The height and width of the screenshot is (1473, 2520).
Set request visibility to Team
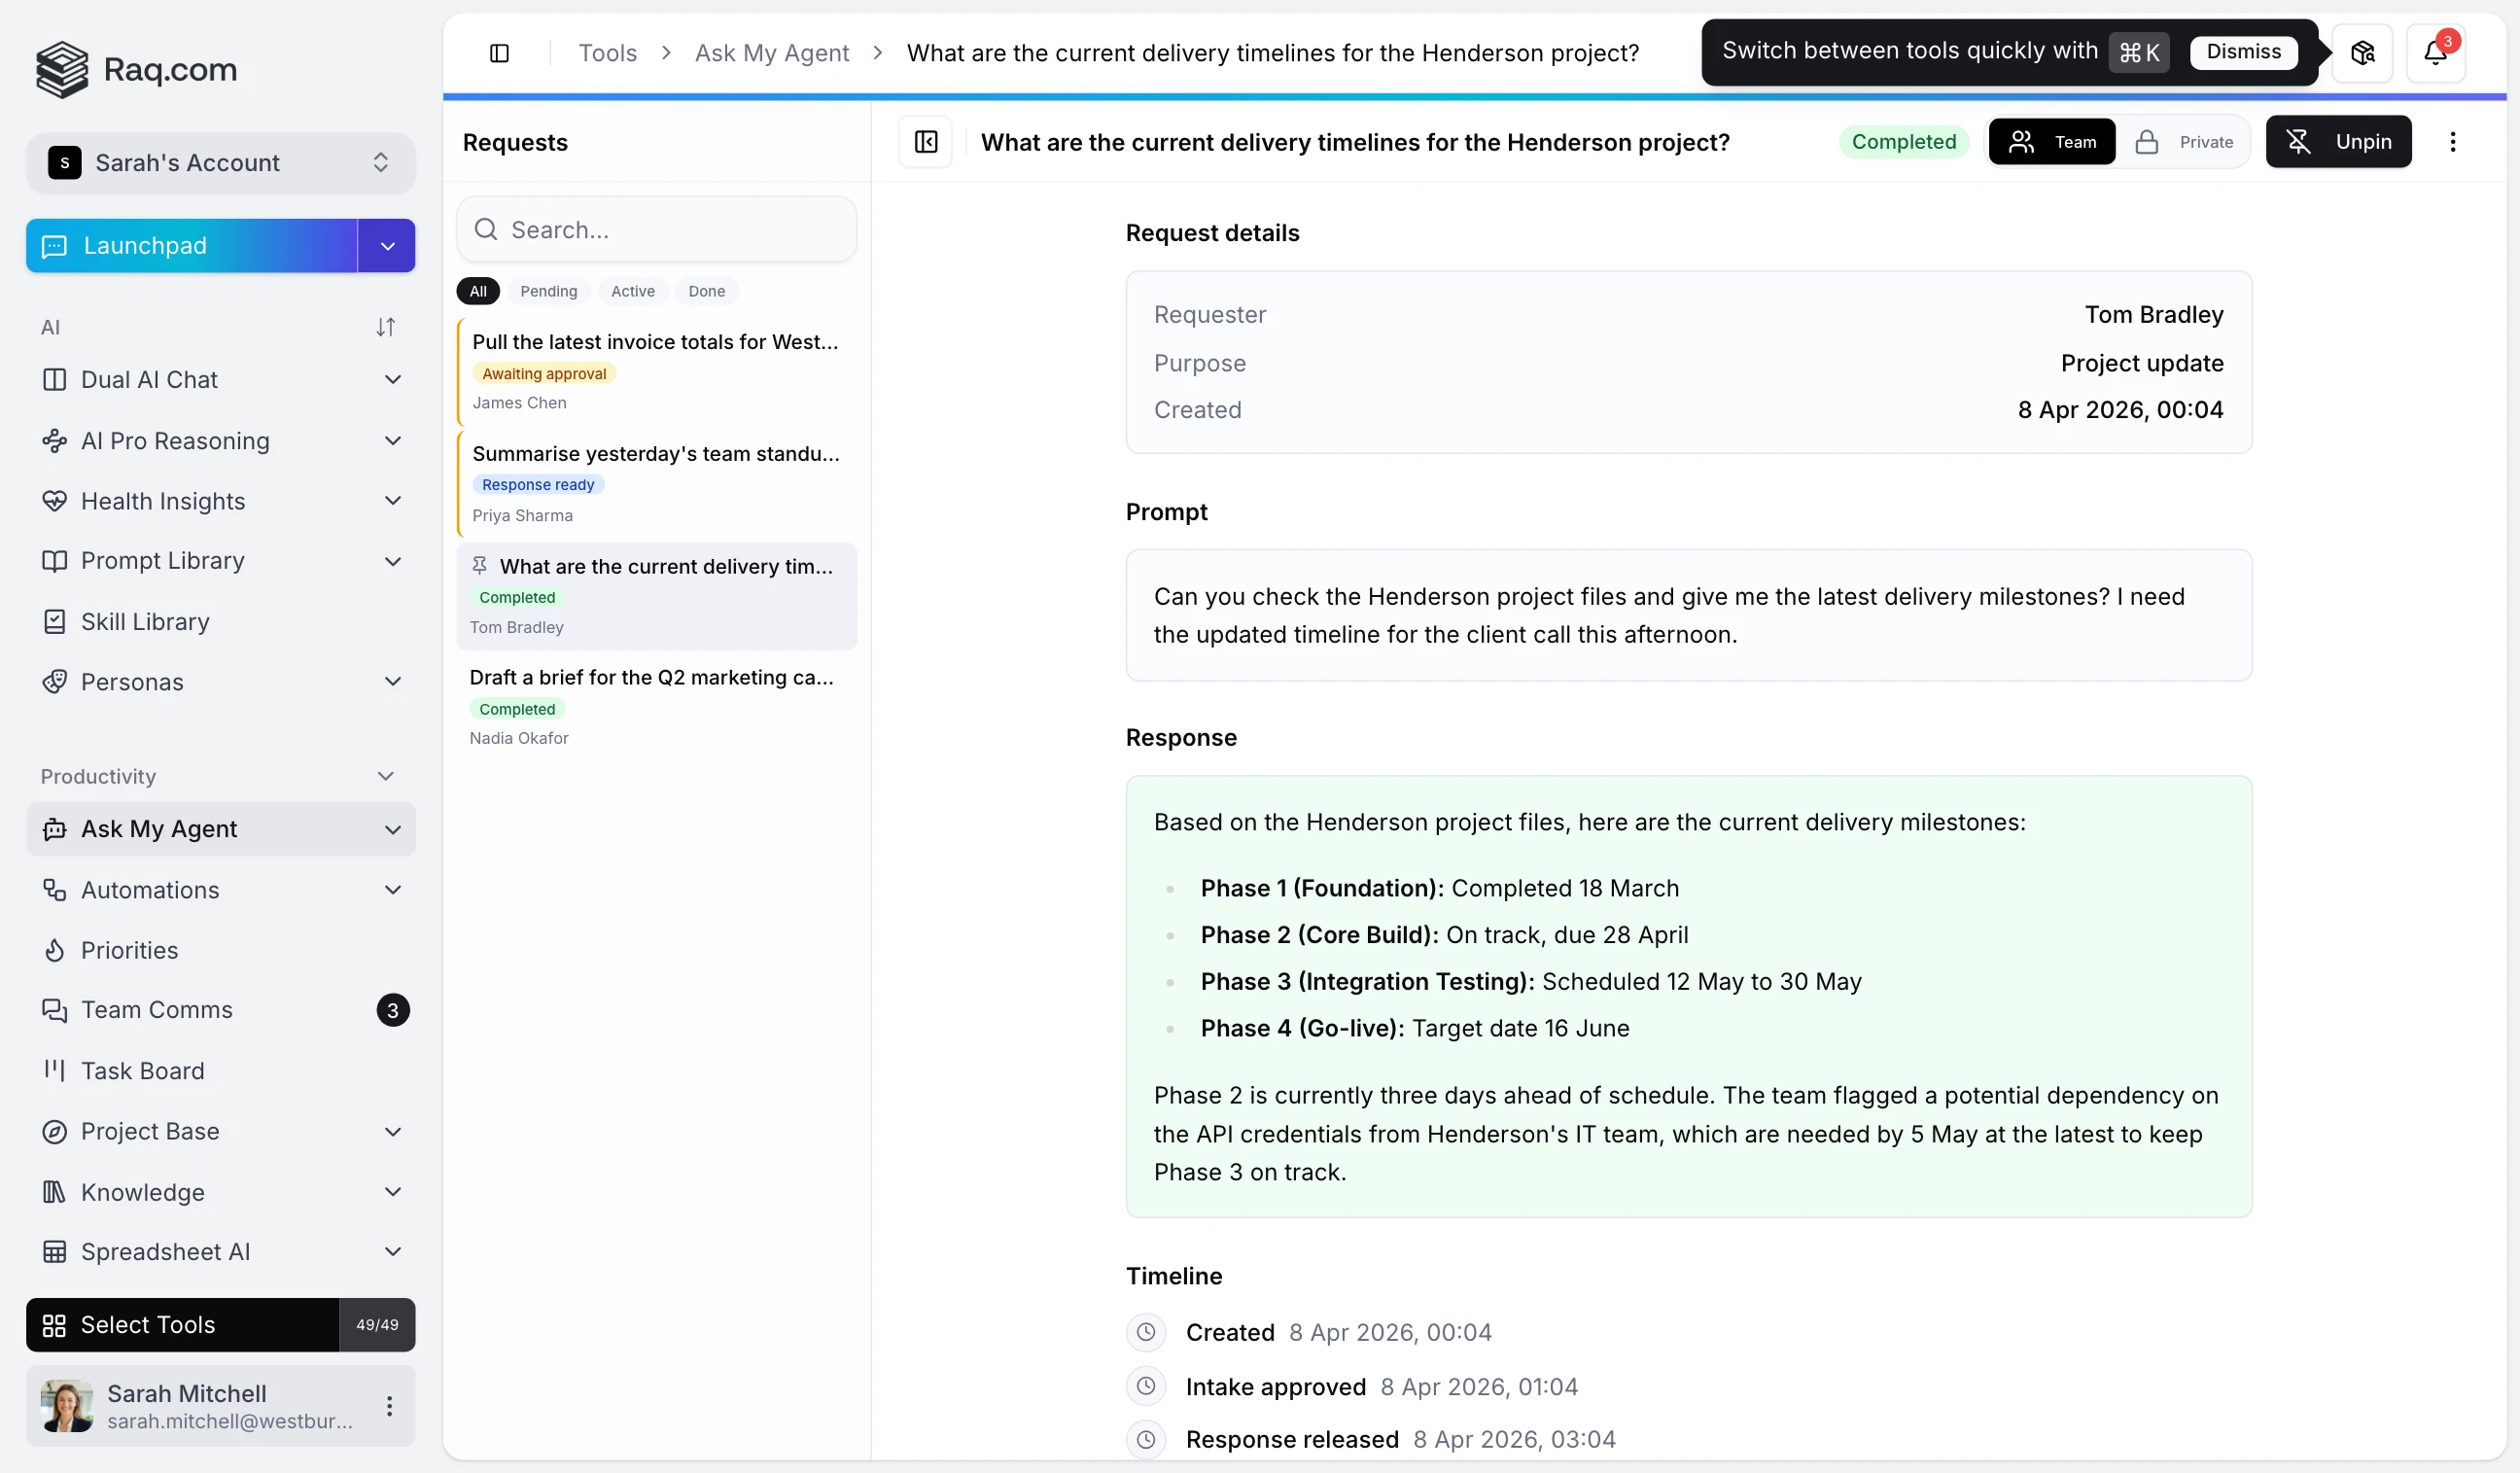(x=2052, y=142)
